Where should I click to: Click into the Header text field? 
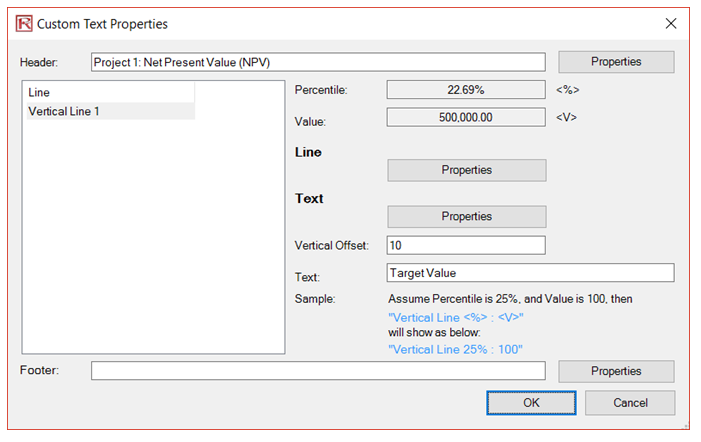click(x=318, y=62)
